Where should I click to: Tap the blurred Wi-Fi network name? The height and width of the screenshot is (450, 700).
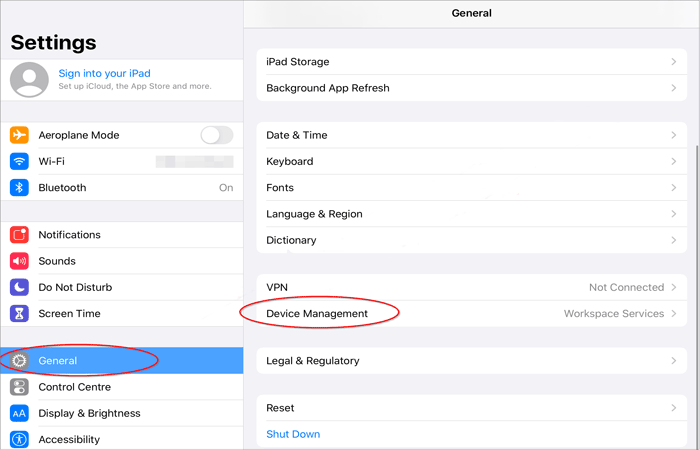[195, 161]
